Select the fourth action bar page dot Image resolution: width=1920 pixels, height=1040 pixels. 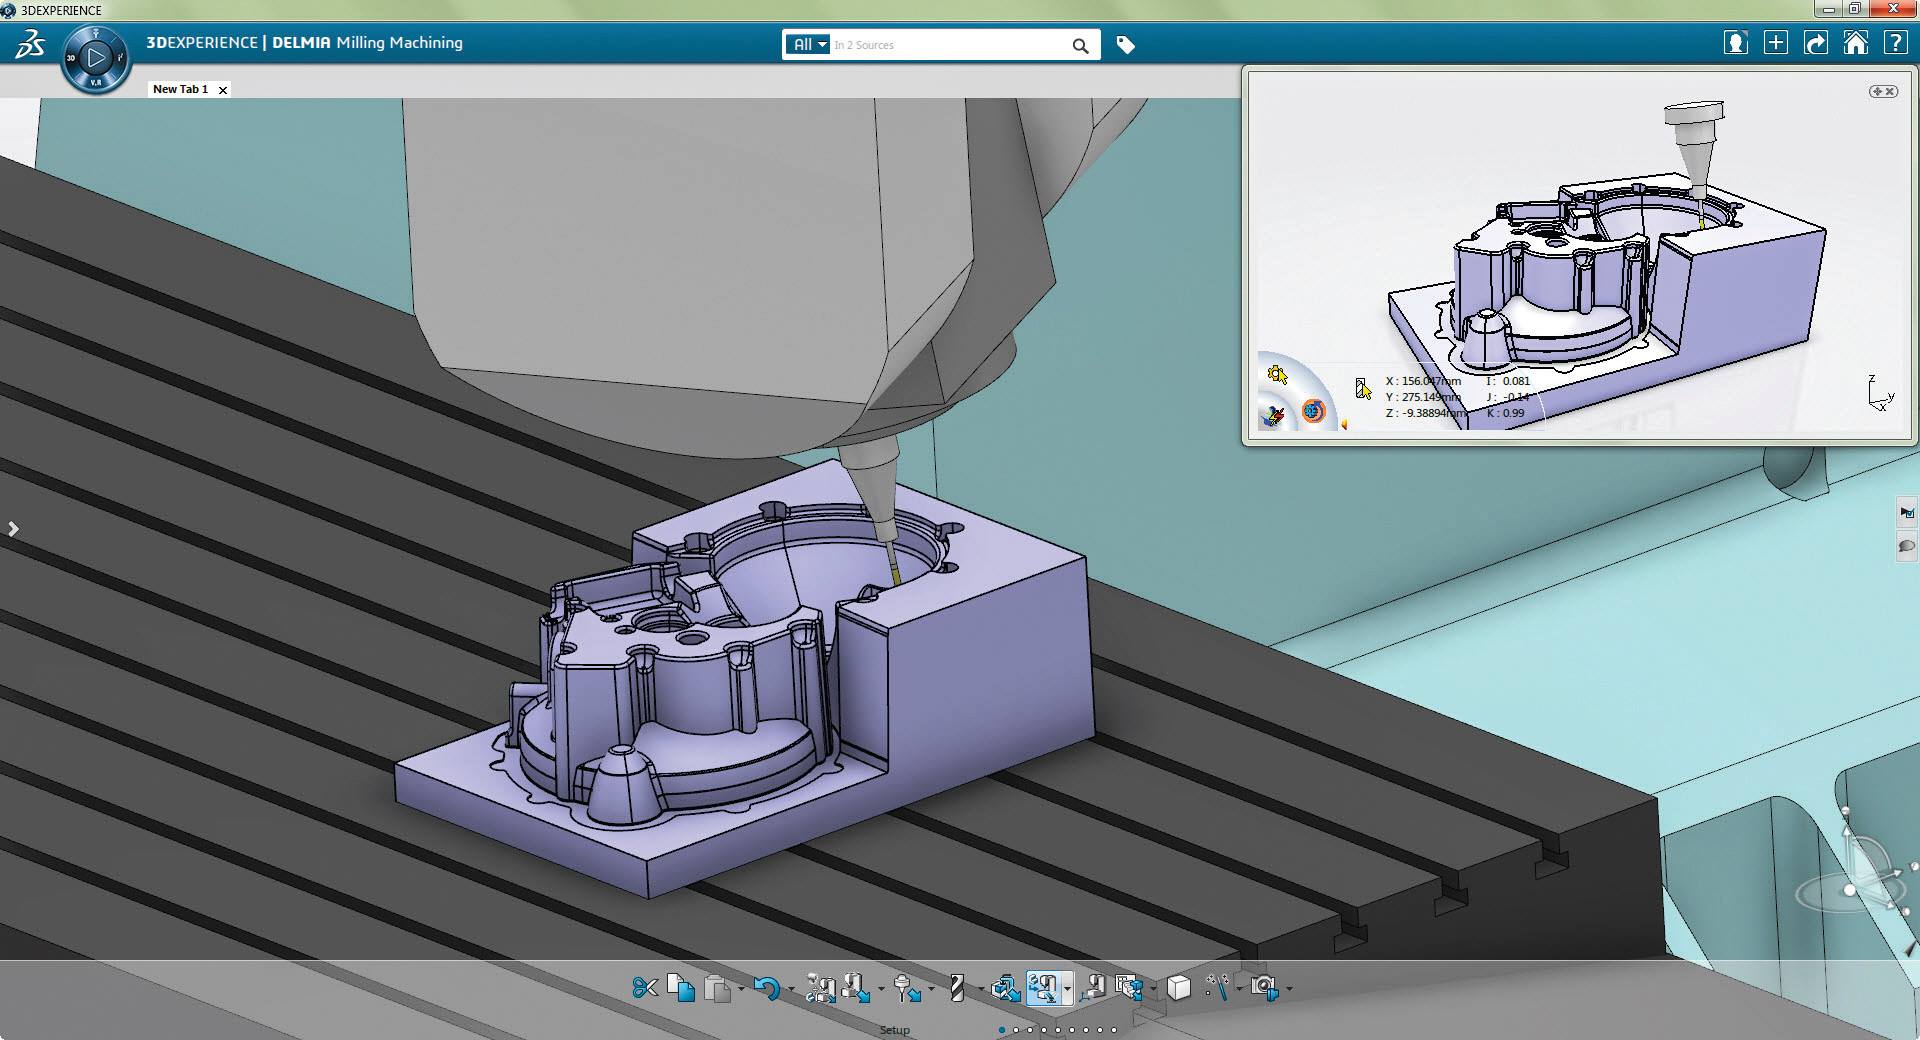(1044, 1030)
